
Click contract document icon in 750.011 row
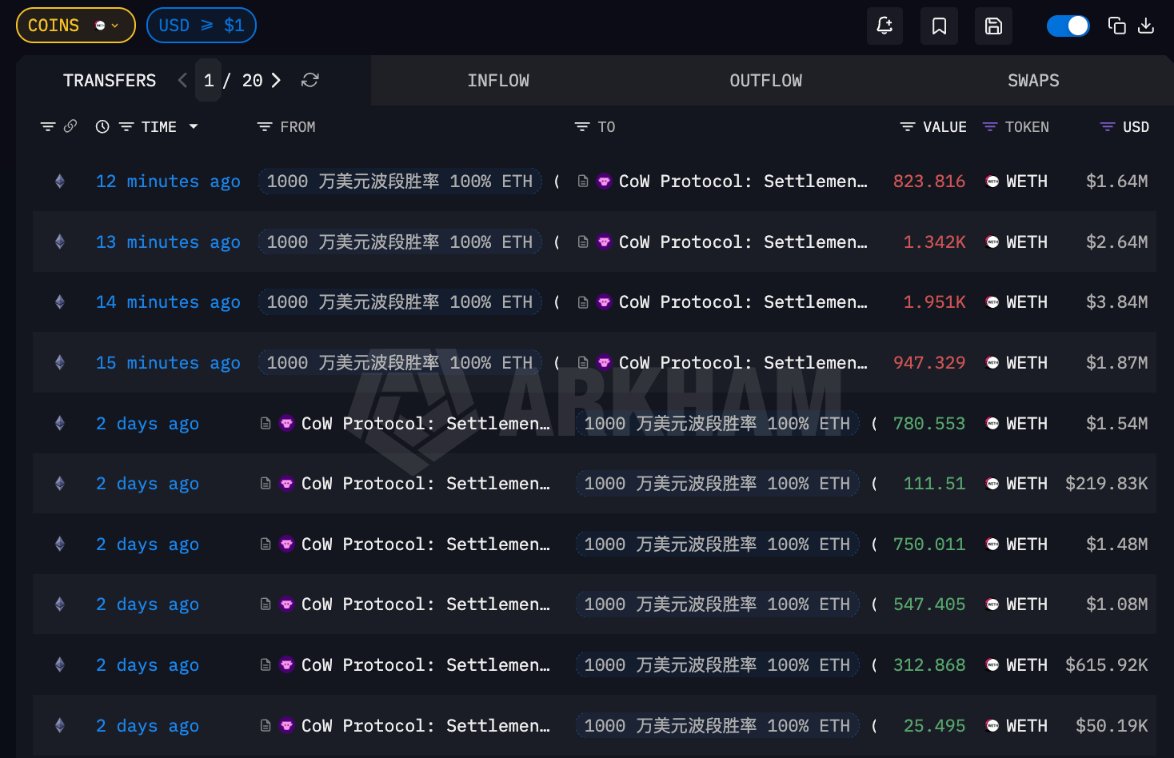265,544
